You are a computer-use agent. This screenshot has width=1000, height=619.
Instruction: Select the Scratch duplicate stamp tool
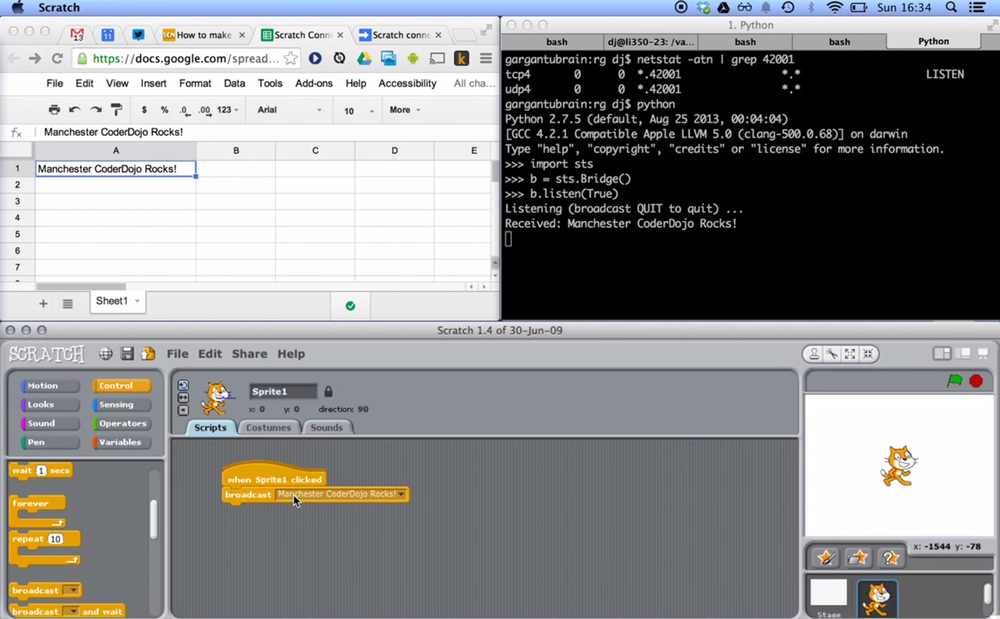point(815,354)
